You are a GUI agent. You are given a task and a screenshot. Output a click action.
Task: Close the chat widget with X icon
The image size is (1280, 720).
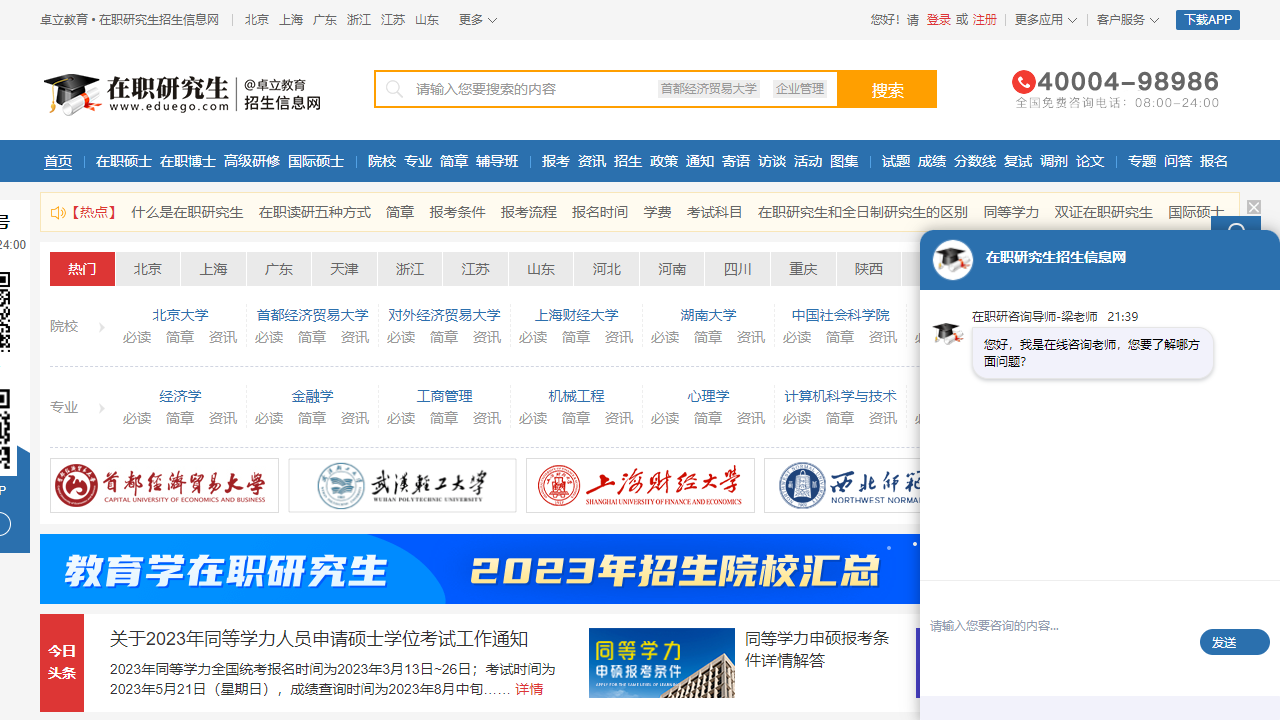[x=1254, y=207]
